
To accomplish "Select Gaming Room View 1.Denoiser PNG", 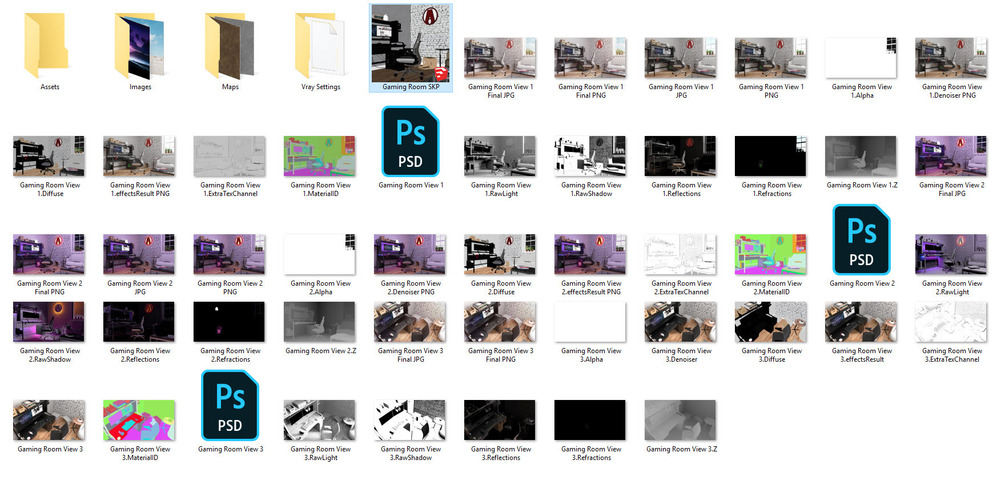I will point(952,58).
